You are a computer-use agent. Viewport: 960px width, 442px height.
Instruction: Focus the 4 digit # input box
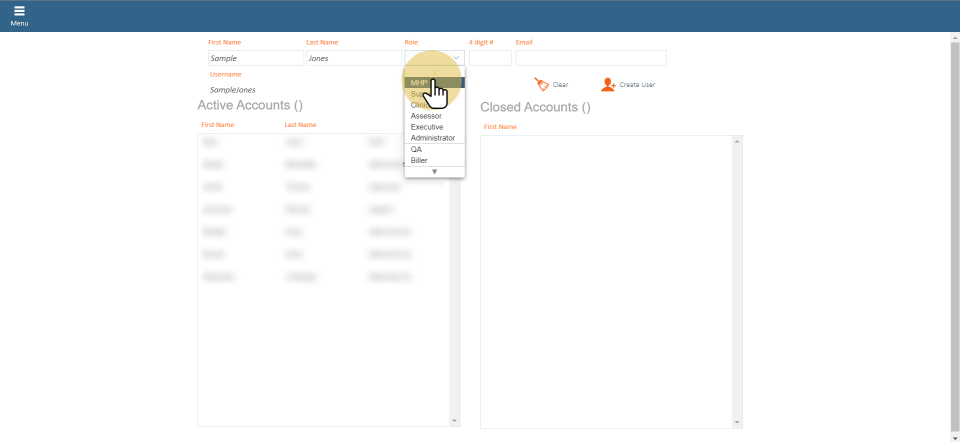(490, 58)
